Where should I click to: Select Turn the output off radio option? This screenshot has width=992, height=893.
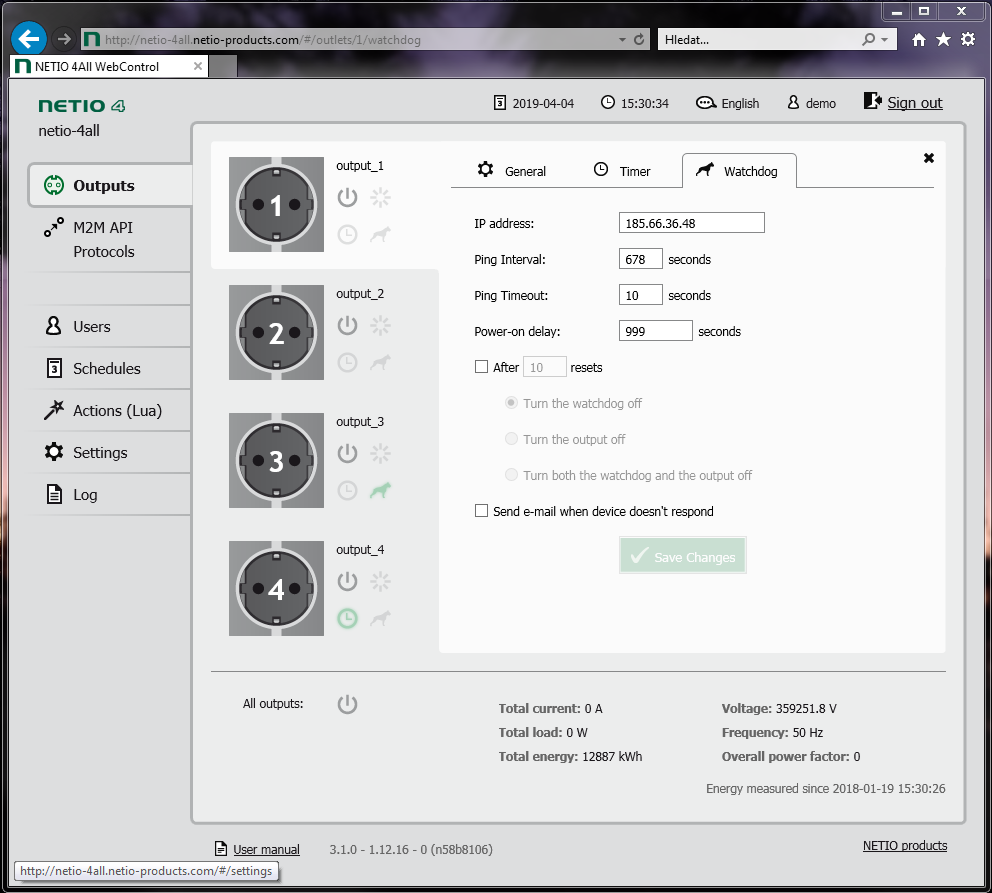[512, 439]
